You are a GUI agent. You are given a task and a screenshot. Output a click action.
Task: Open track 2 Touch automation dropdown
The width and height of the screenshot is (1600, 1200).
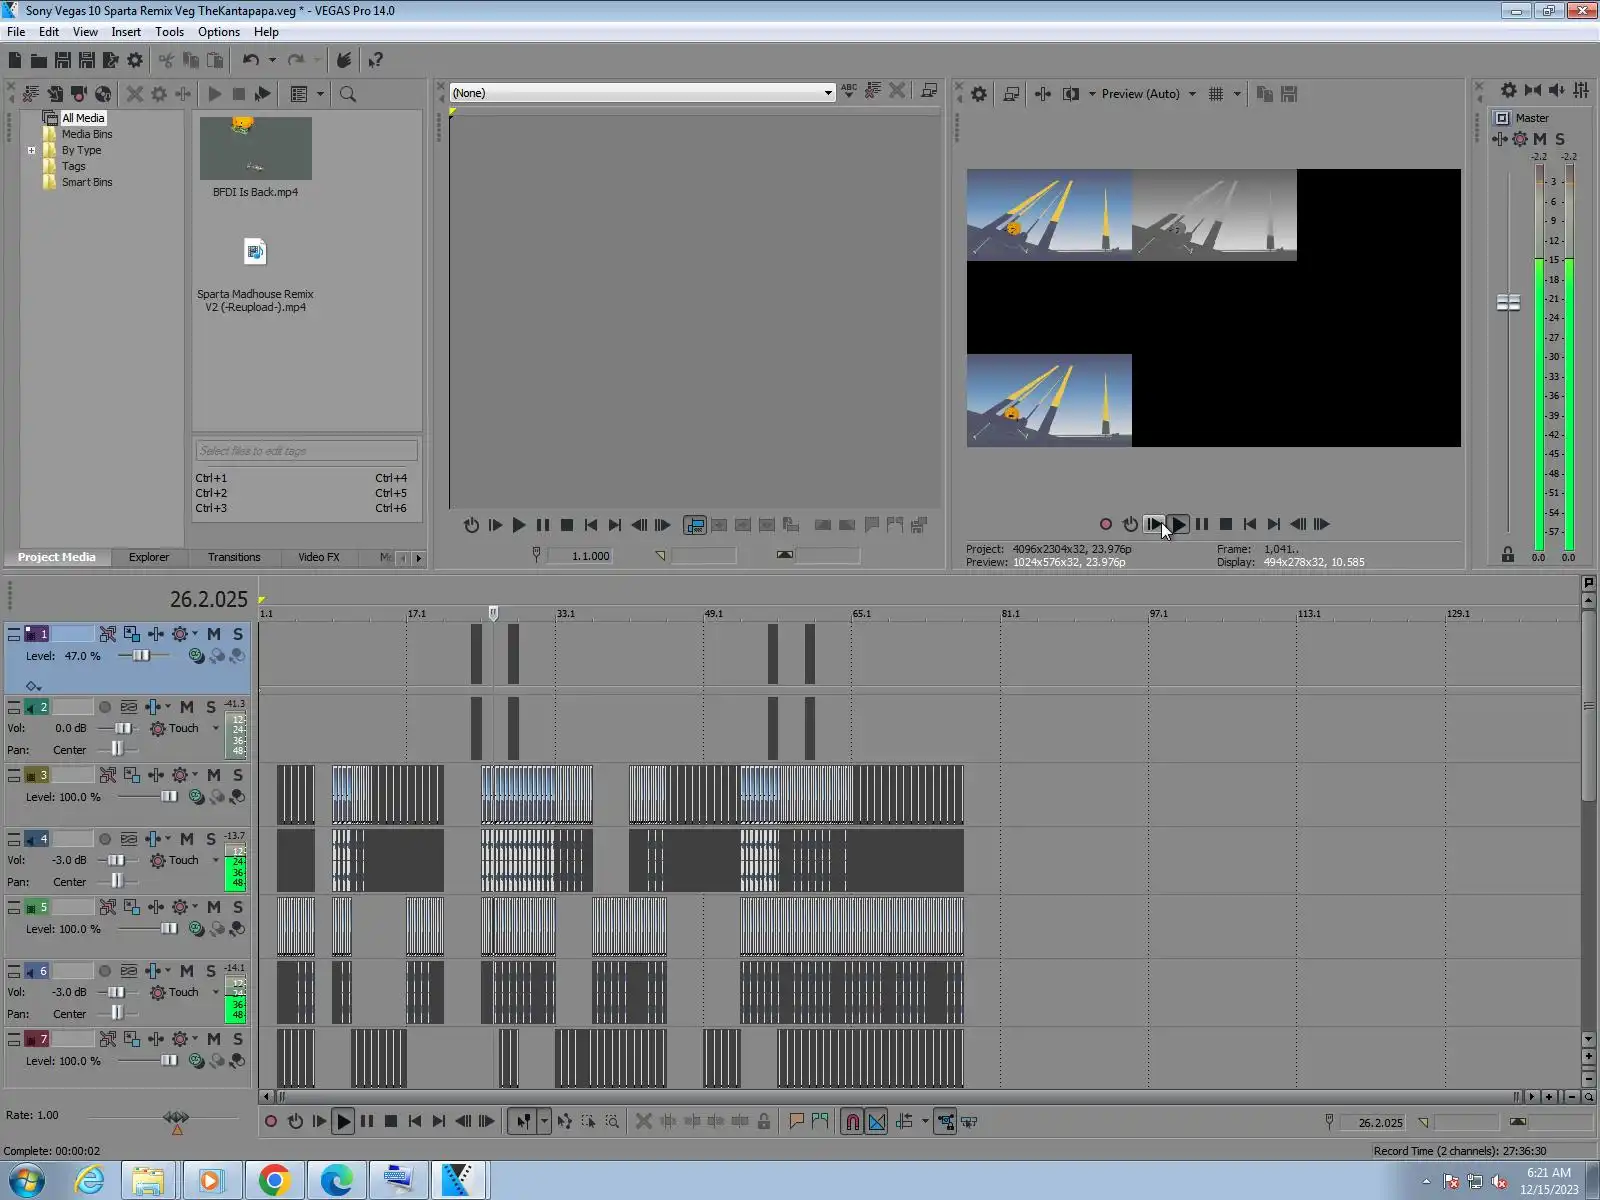[x=215, y=729]
